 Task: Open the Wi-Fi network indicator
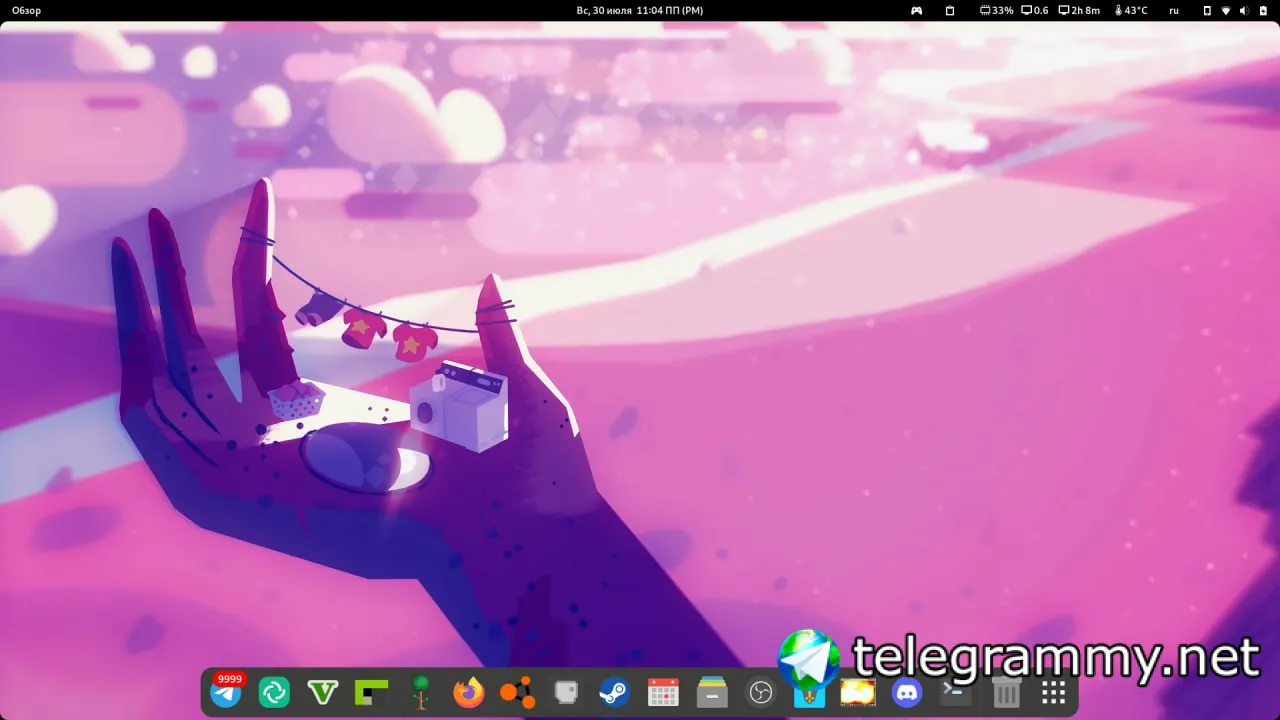1226,10
